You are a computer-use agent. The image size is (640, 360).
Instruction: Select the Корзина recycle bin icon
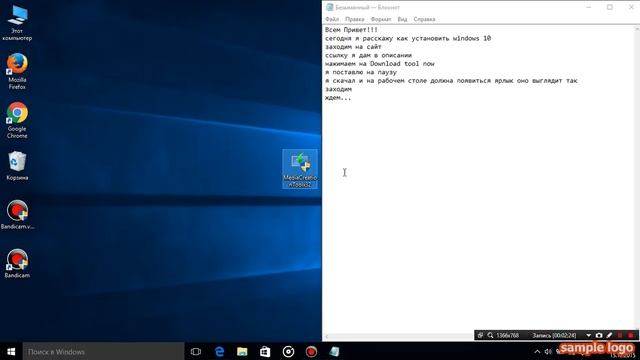[x=17, y=166]
